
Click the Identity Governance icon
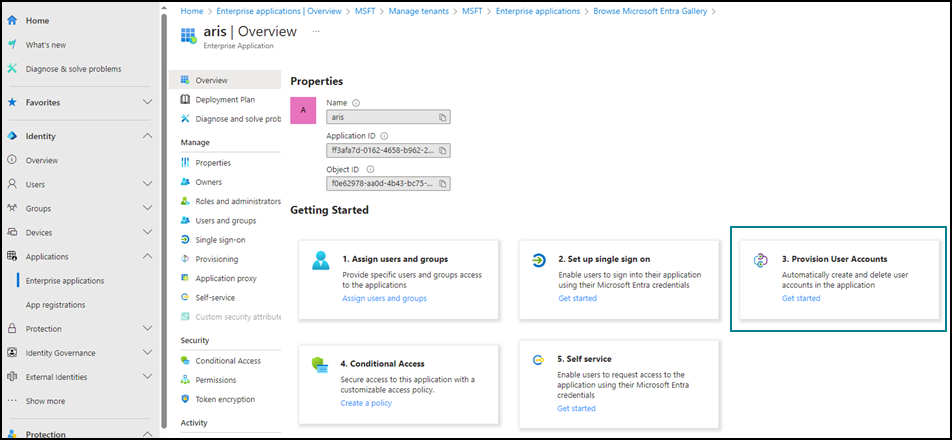pyautogui.click(x=12, y=353)
